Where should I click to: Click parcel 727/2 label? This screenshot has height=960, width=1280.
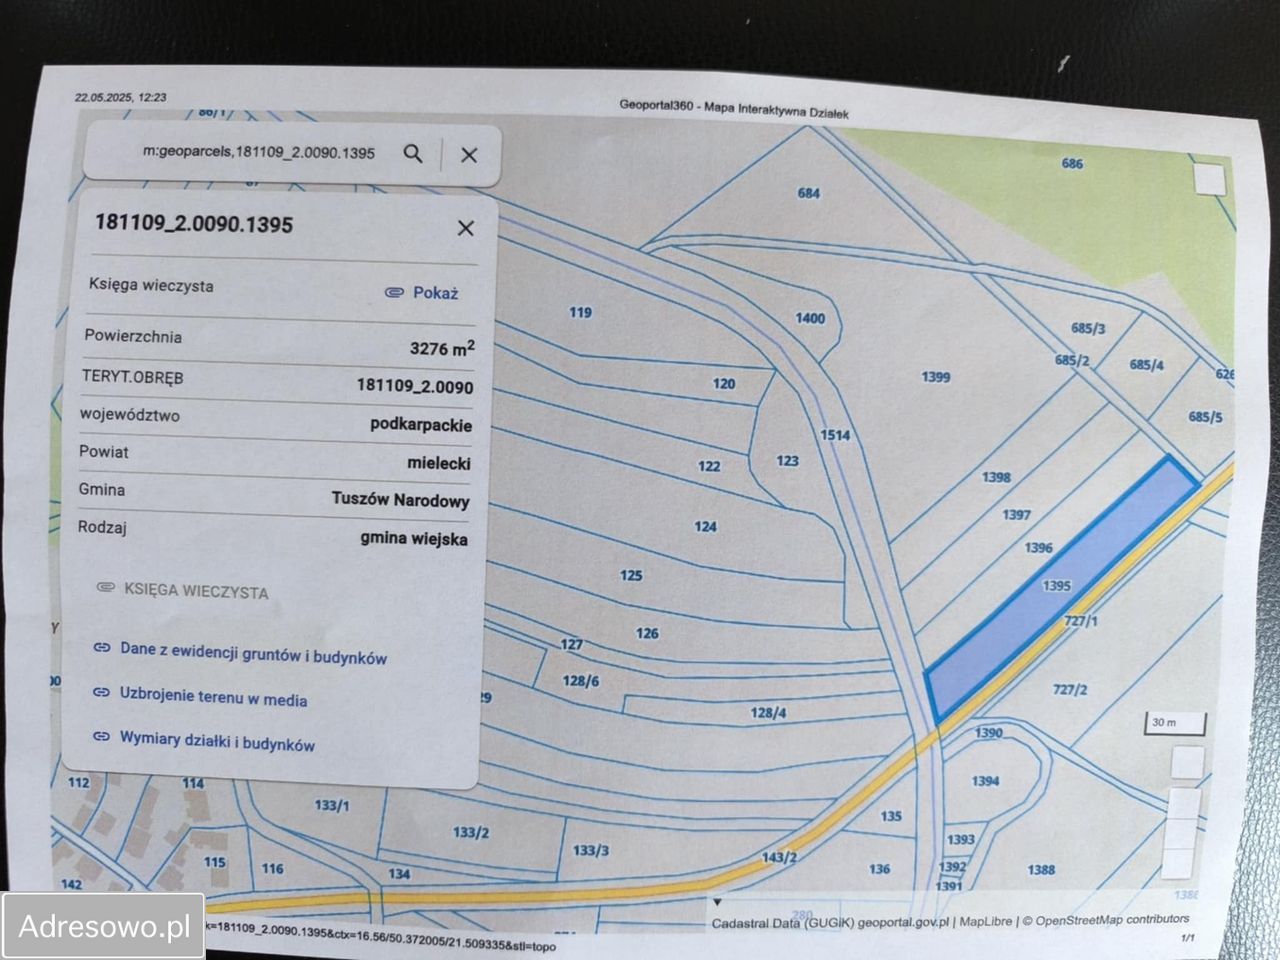(x=1070, y=689)
